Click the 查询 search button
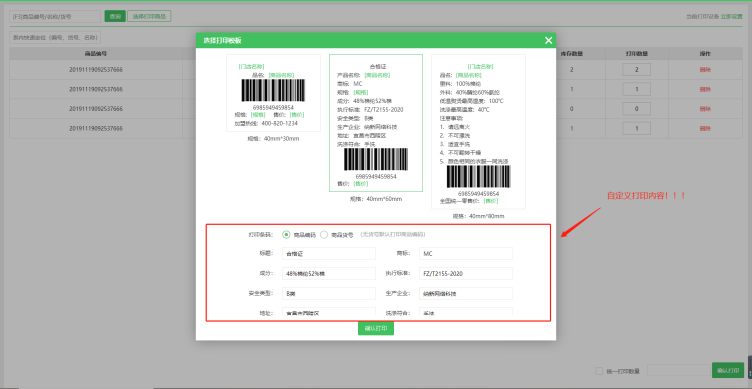The image size is (752, 389). pyautogui.click(x=115, y=16)
